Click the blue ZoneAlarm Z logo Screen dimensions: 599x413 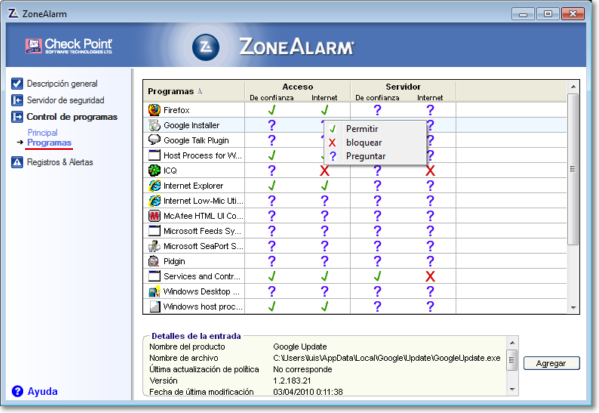click(206, 47)
